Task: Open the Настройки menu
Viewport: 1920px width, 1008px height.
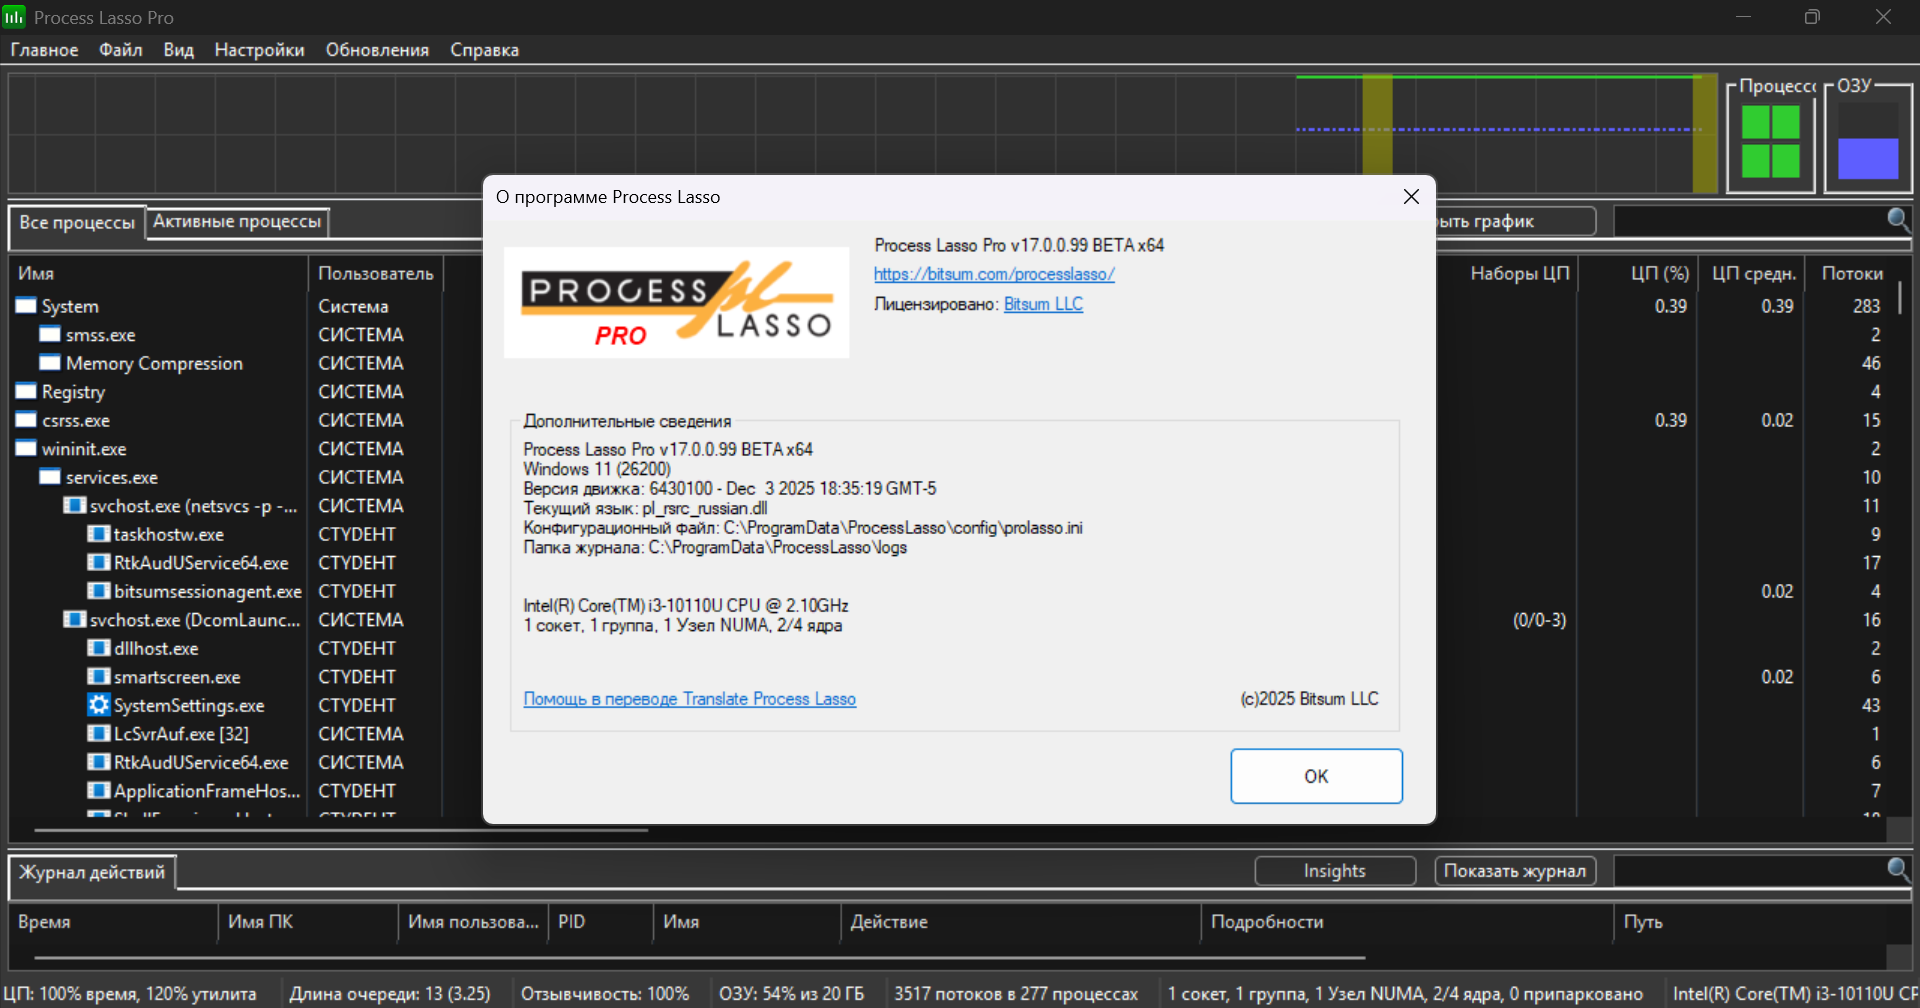Action: (259, 50)
